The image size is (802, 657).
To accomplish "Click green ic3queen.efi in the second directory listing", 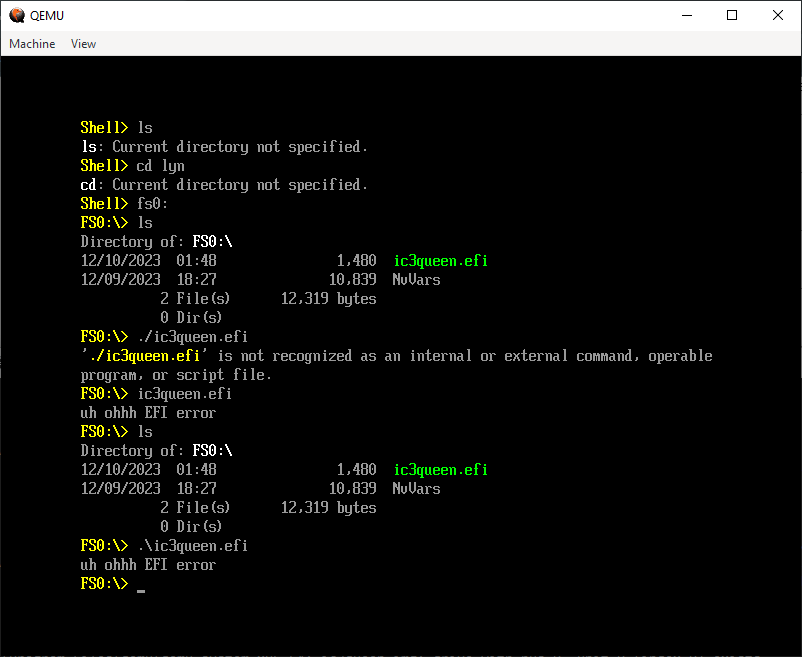I will 440,470.
